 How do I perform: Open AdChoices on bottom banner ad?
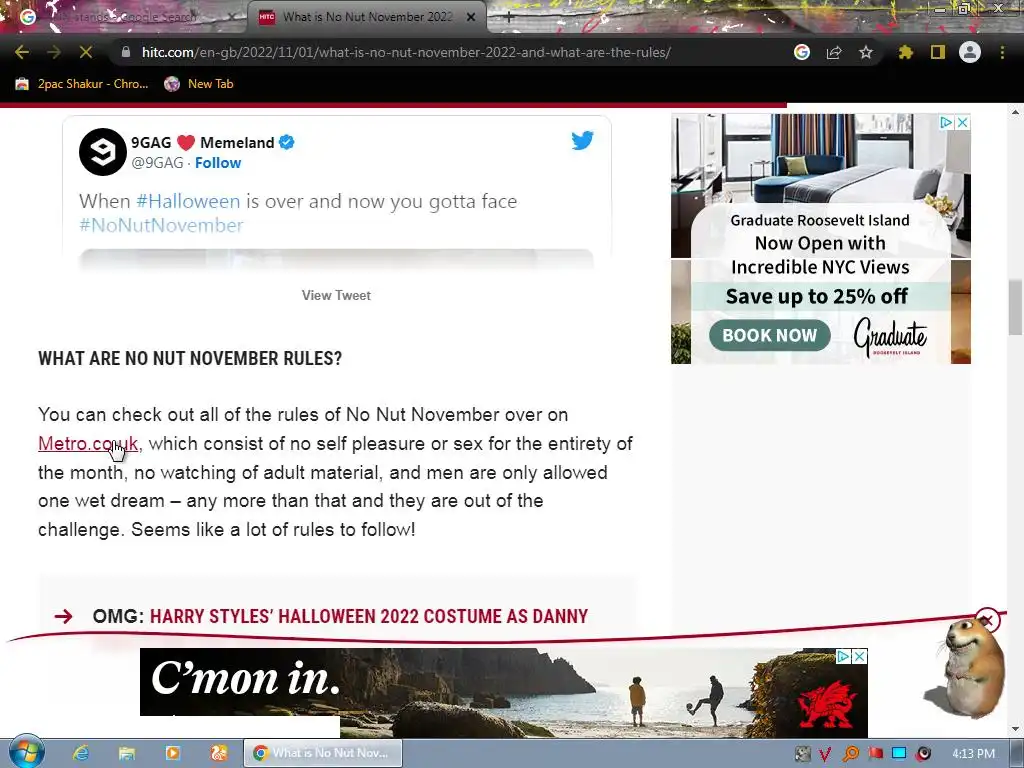pyautogui.click(x=844, y=656)
